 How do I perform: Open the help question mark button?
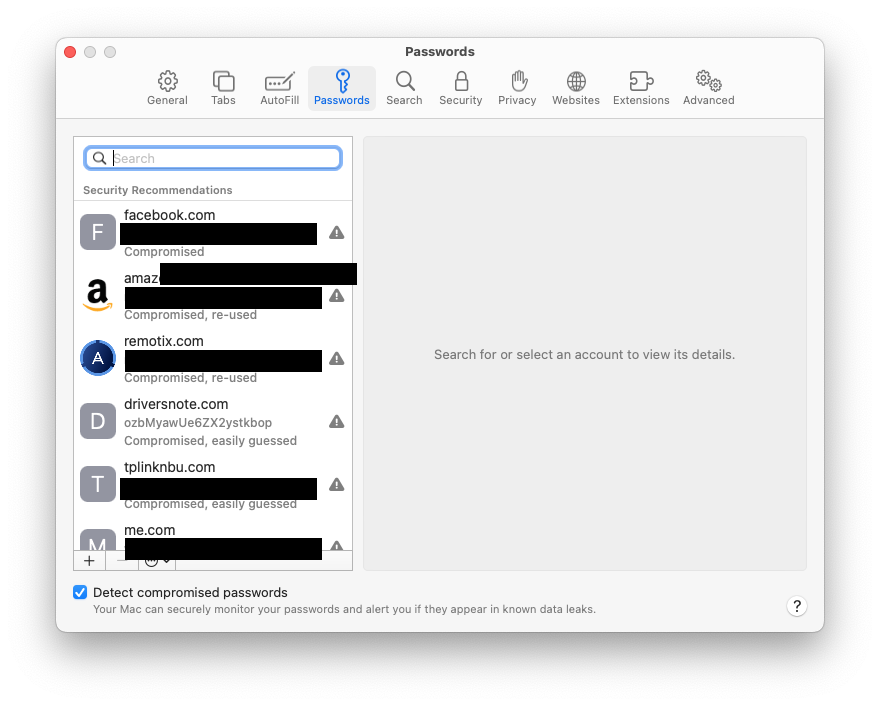click(796, 606)
